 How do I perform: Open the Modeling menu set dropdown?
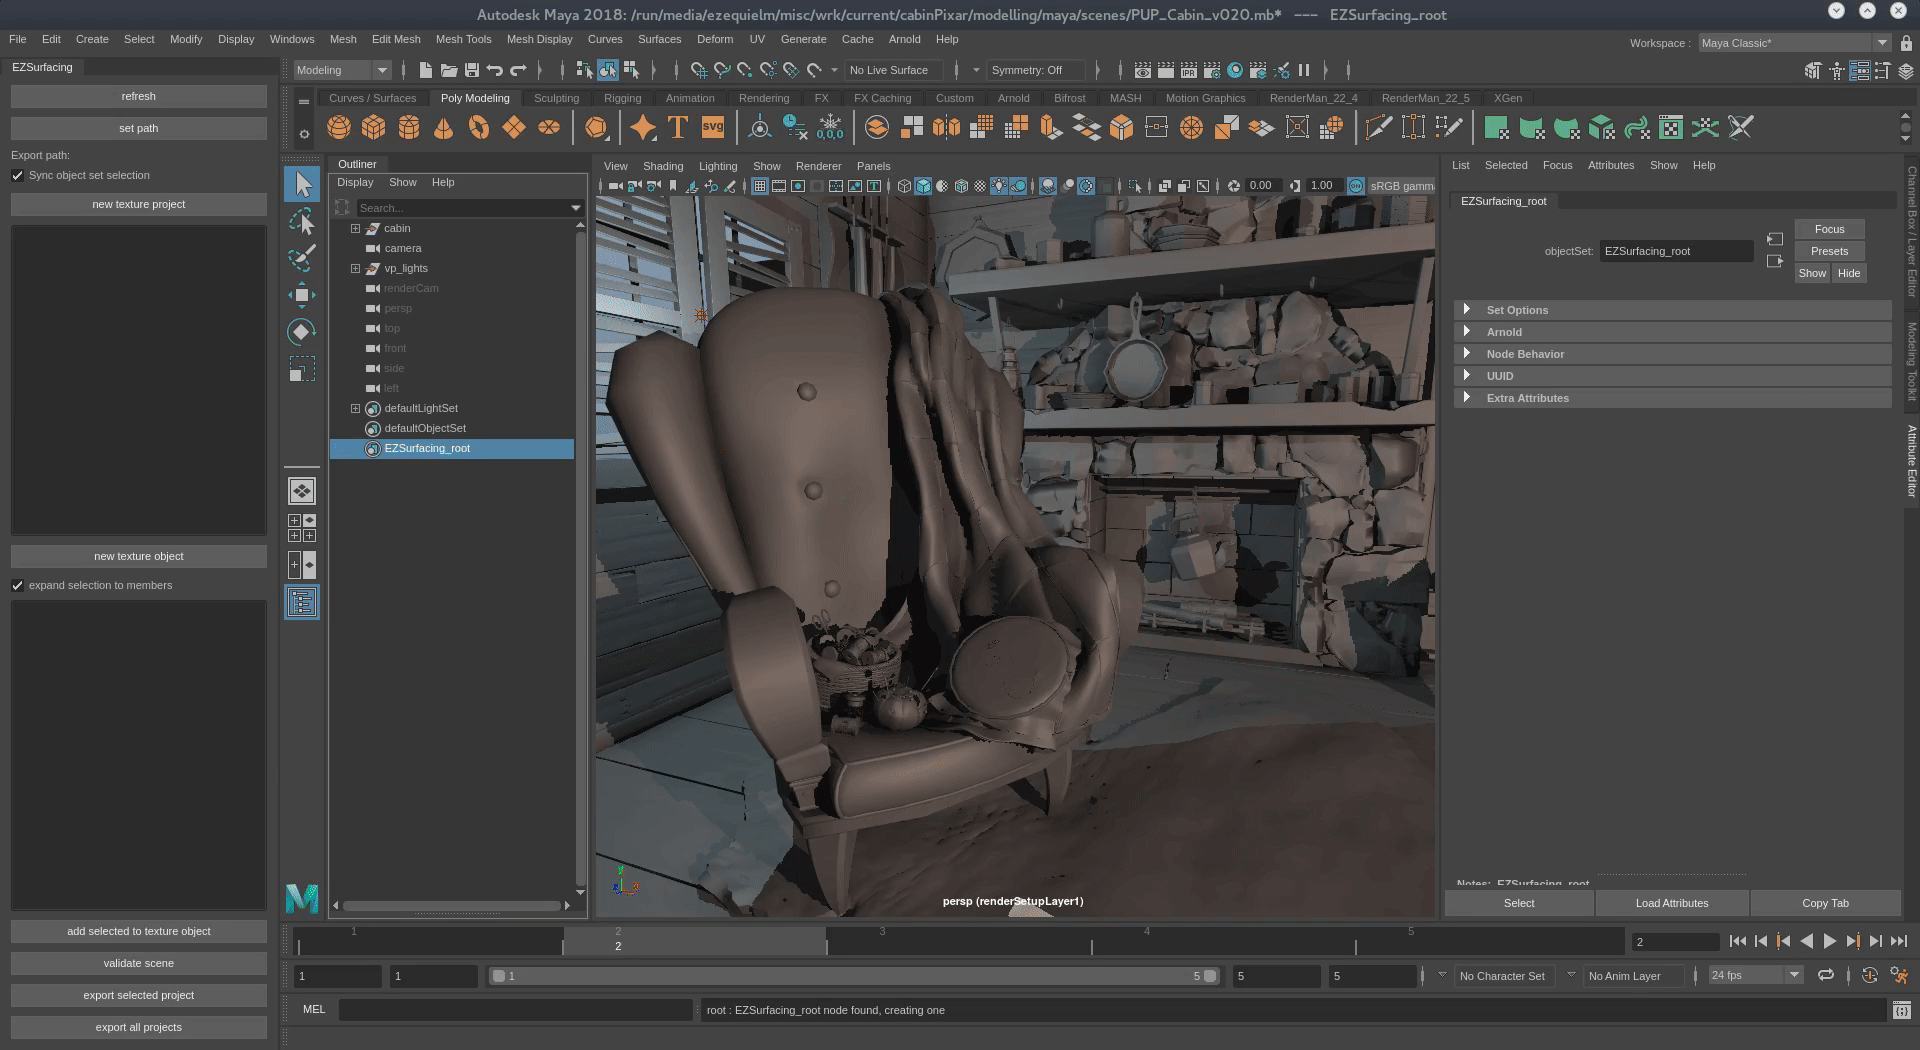pos(342,70)
